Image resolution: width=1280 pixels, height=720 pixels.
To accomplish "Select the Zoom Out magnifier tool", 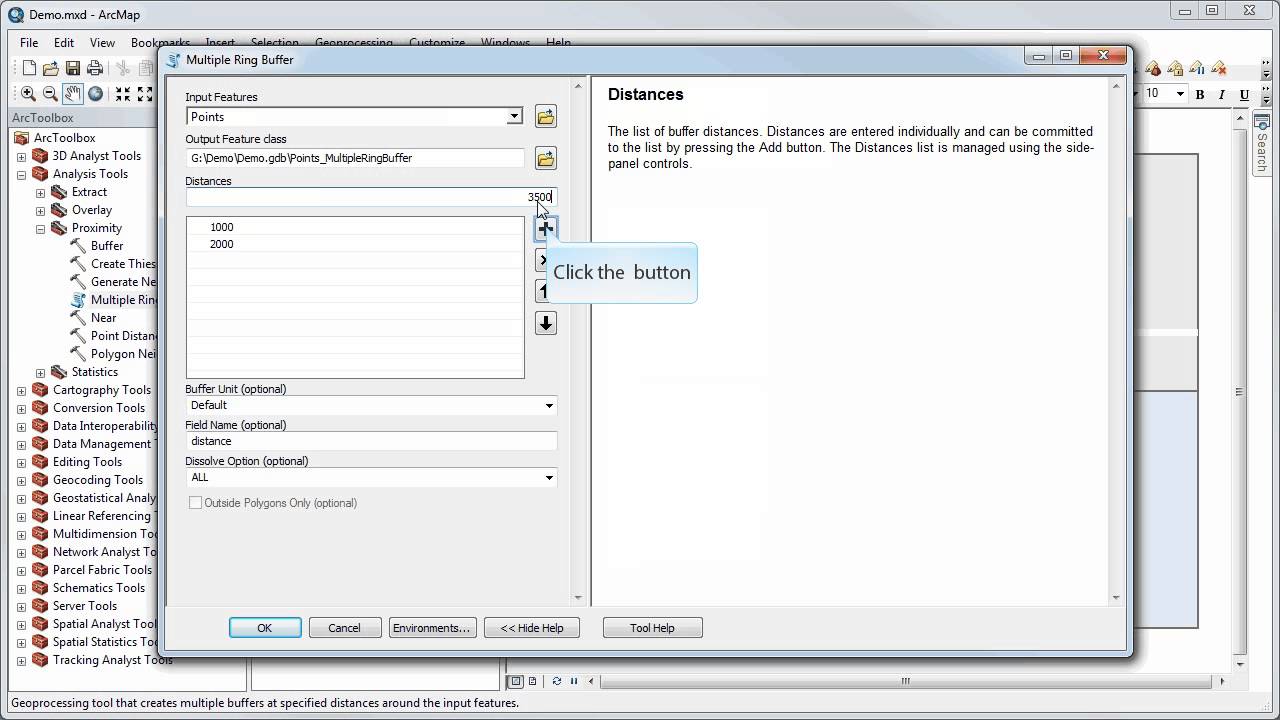I will coord(50,94).
